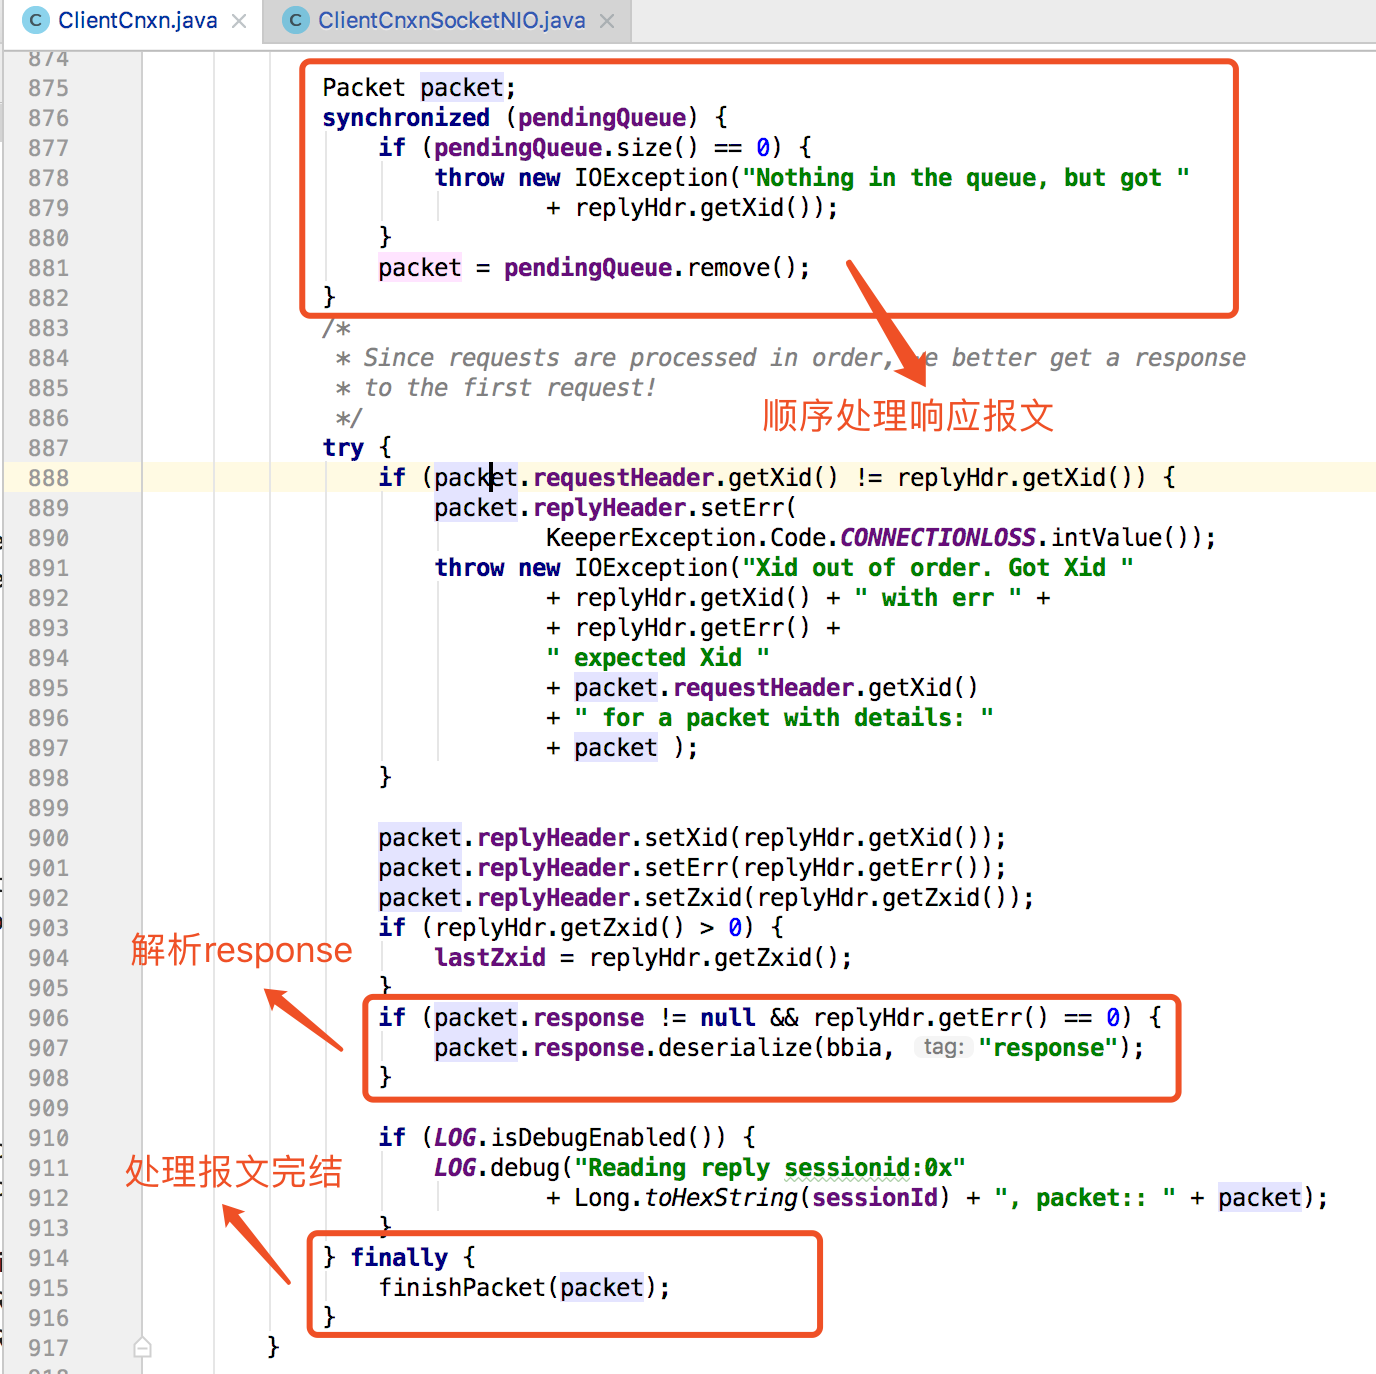This screenshot has width=1376, height=1374.
Task: Click line number 906 in the gutter
Action: tap(48, 1018)
